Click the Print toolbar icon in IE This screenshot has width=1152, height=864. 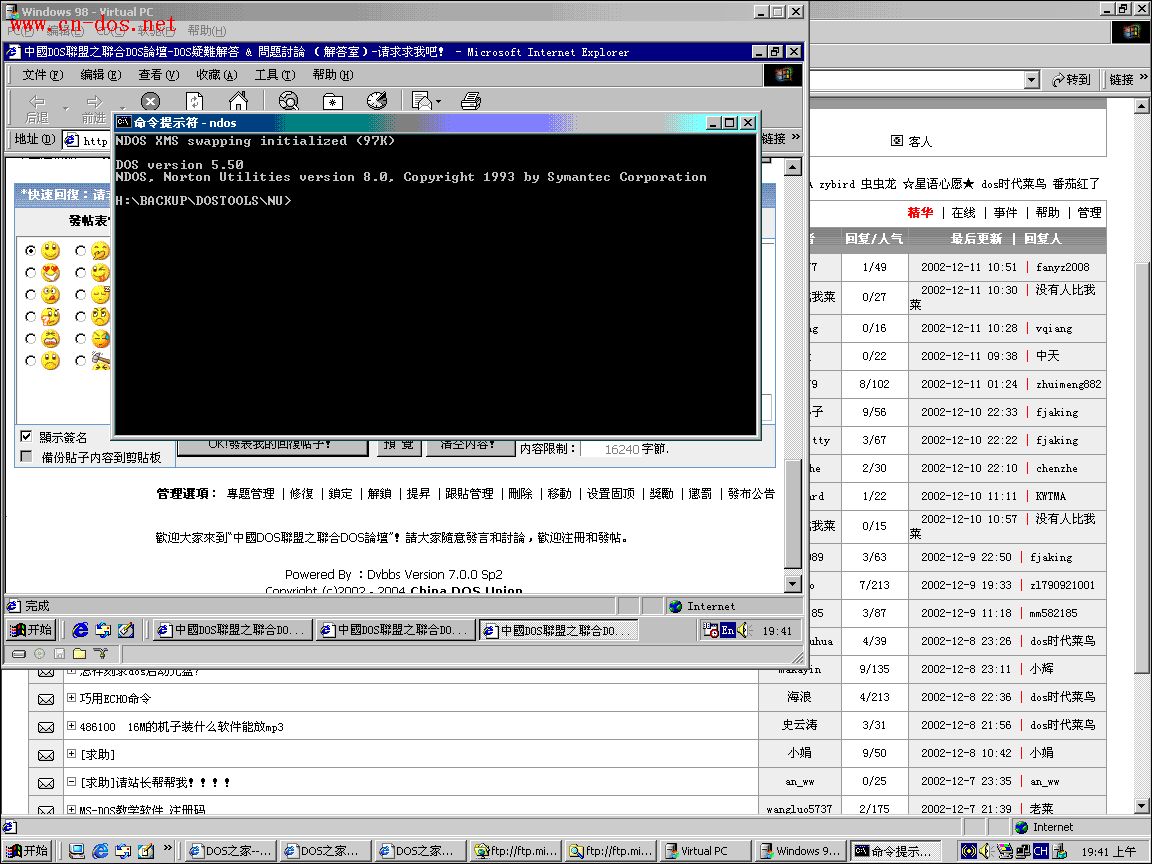coord(471,101)
